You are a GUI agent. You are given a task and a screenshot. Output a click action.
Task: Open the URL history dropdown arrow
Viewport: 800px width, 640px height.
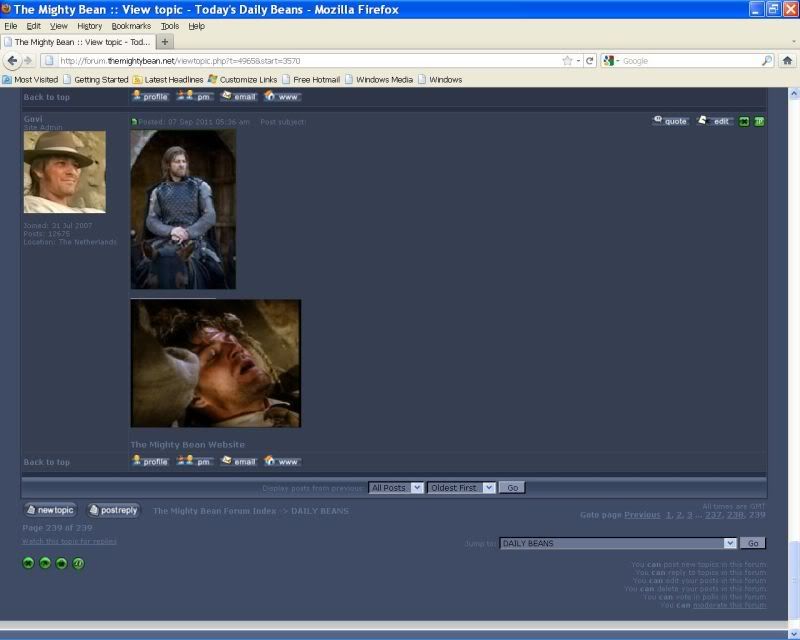point(579,61)
